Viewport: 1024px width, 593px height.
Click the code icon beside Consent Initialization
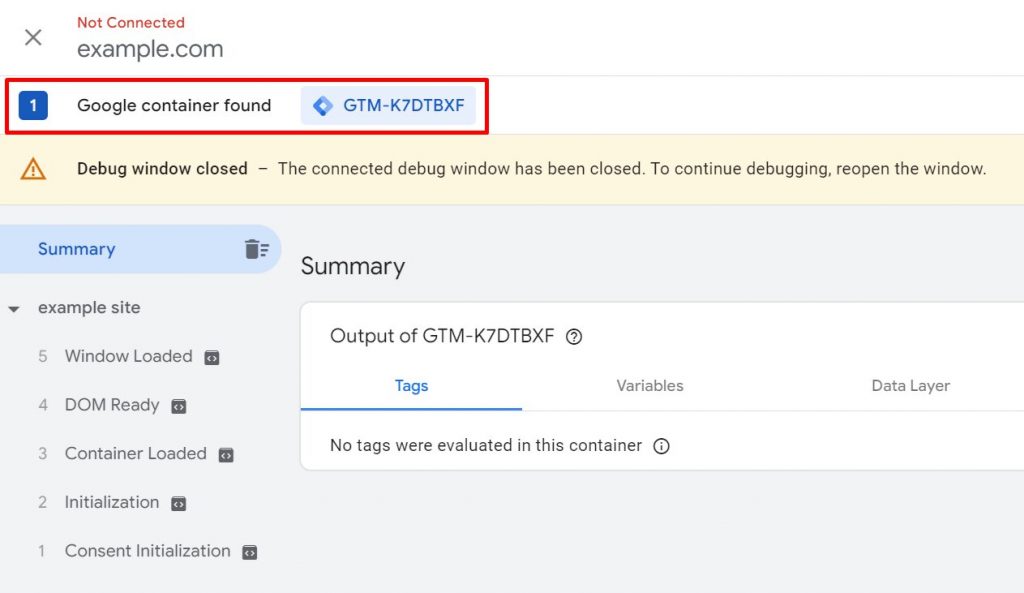250,552
